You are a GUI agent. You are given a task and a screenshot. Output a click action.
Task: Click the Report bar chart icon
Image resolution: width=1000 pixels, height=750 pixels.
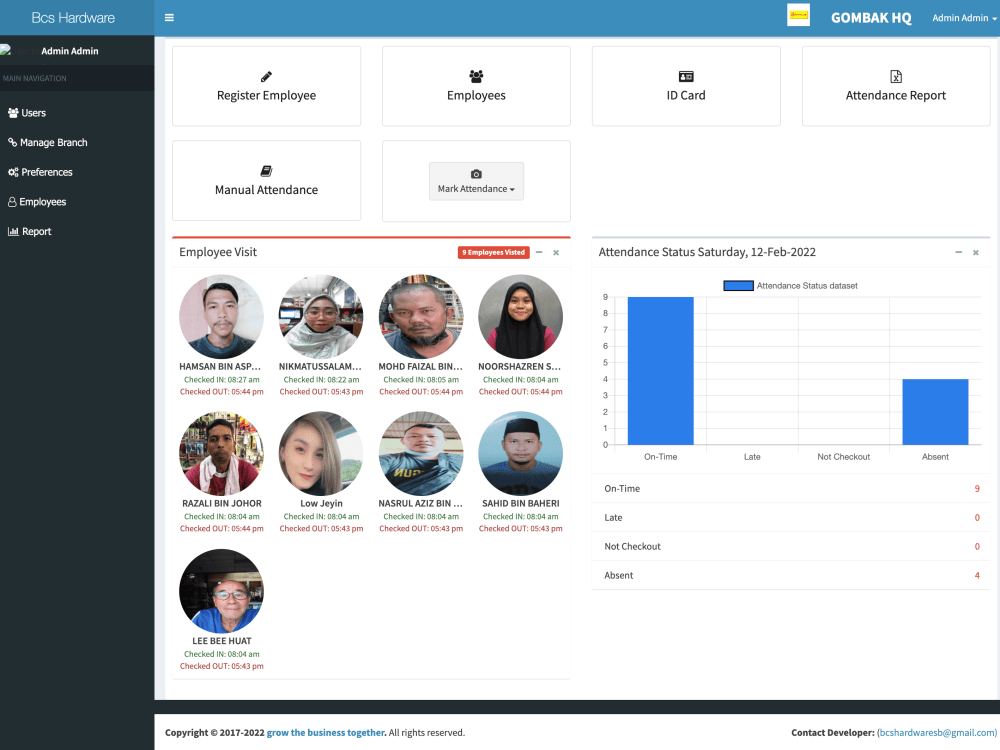(x=13, y=232)
